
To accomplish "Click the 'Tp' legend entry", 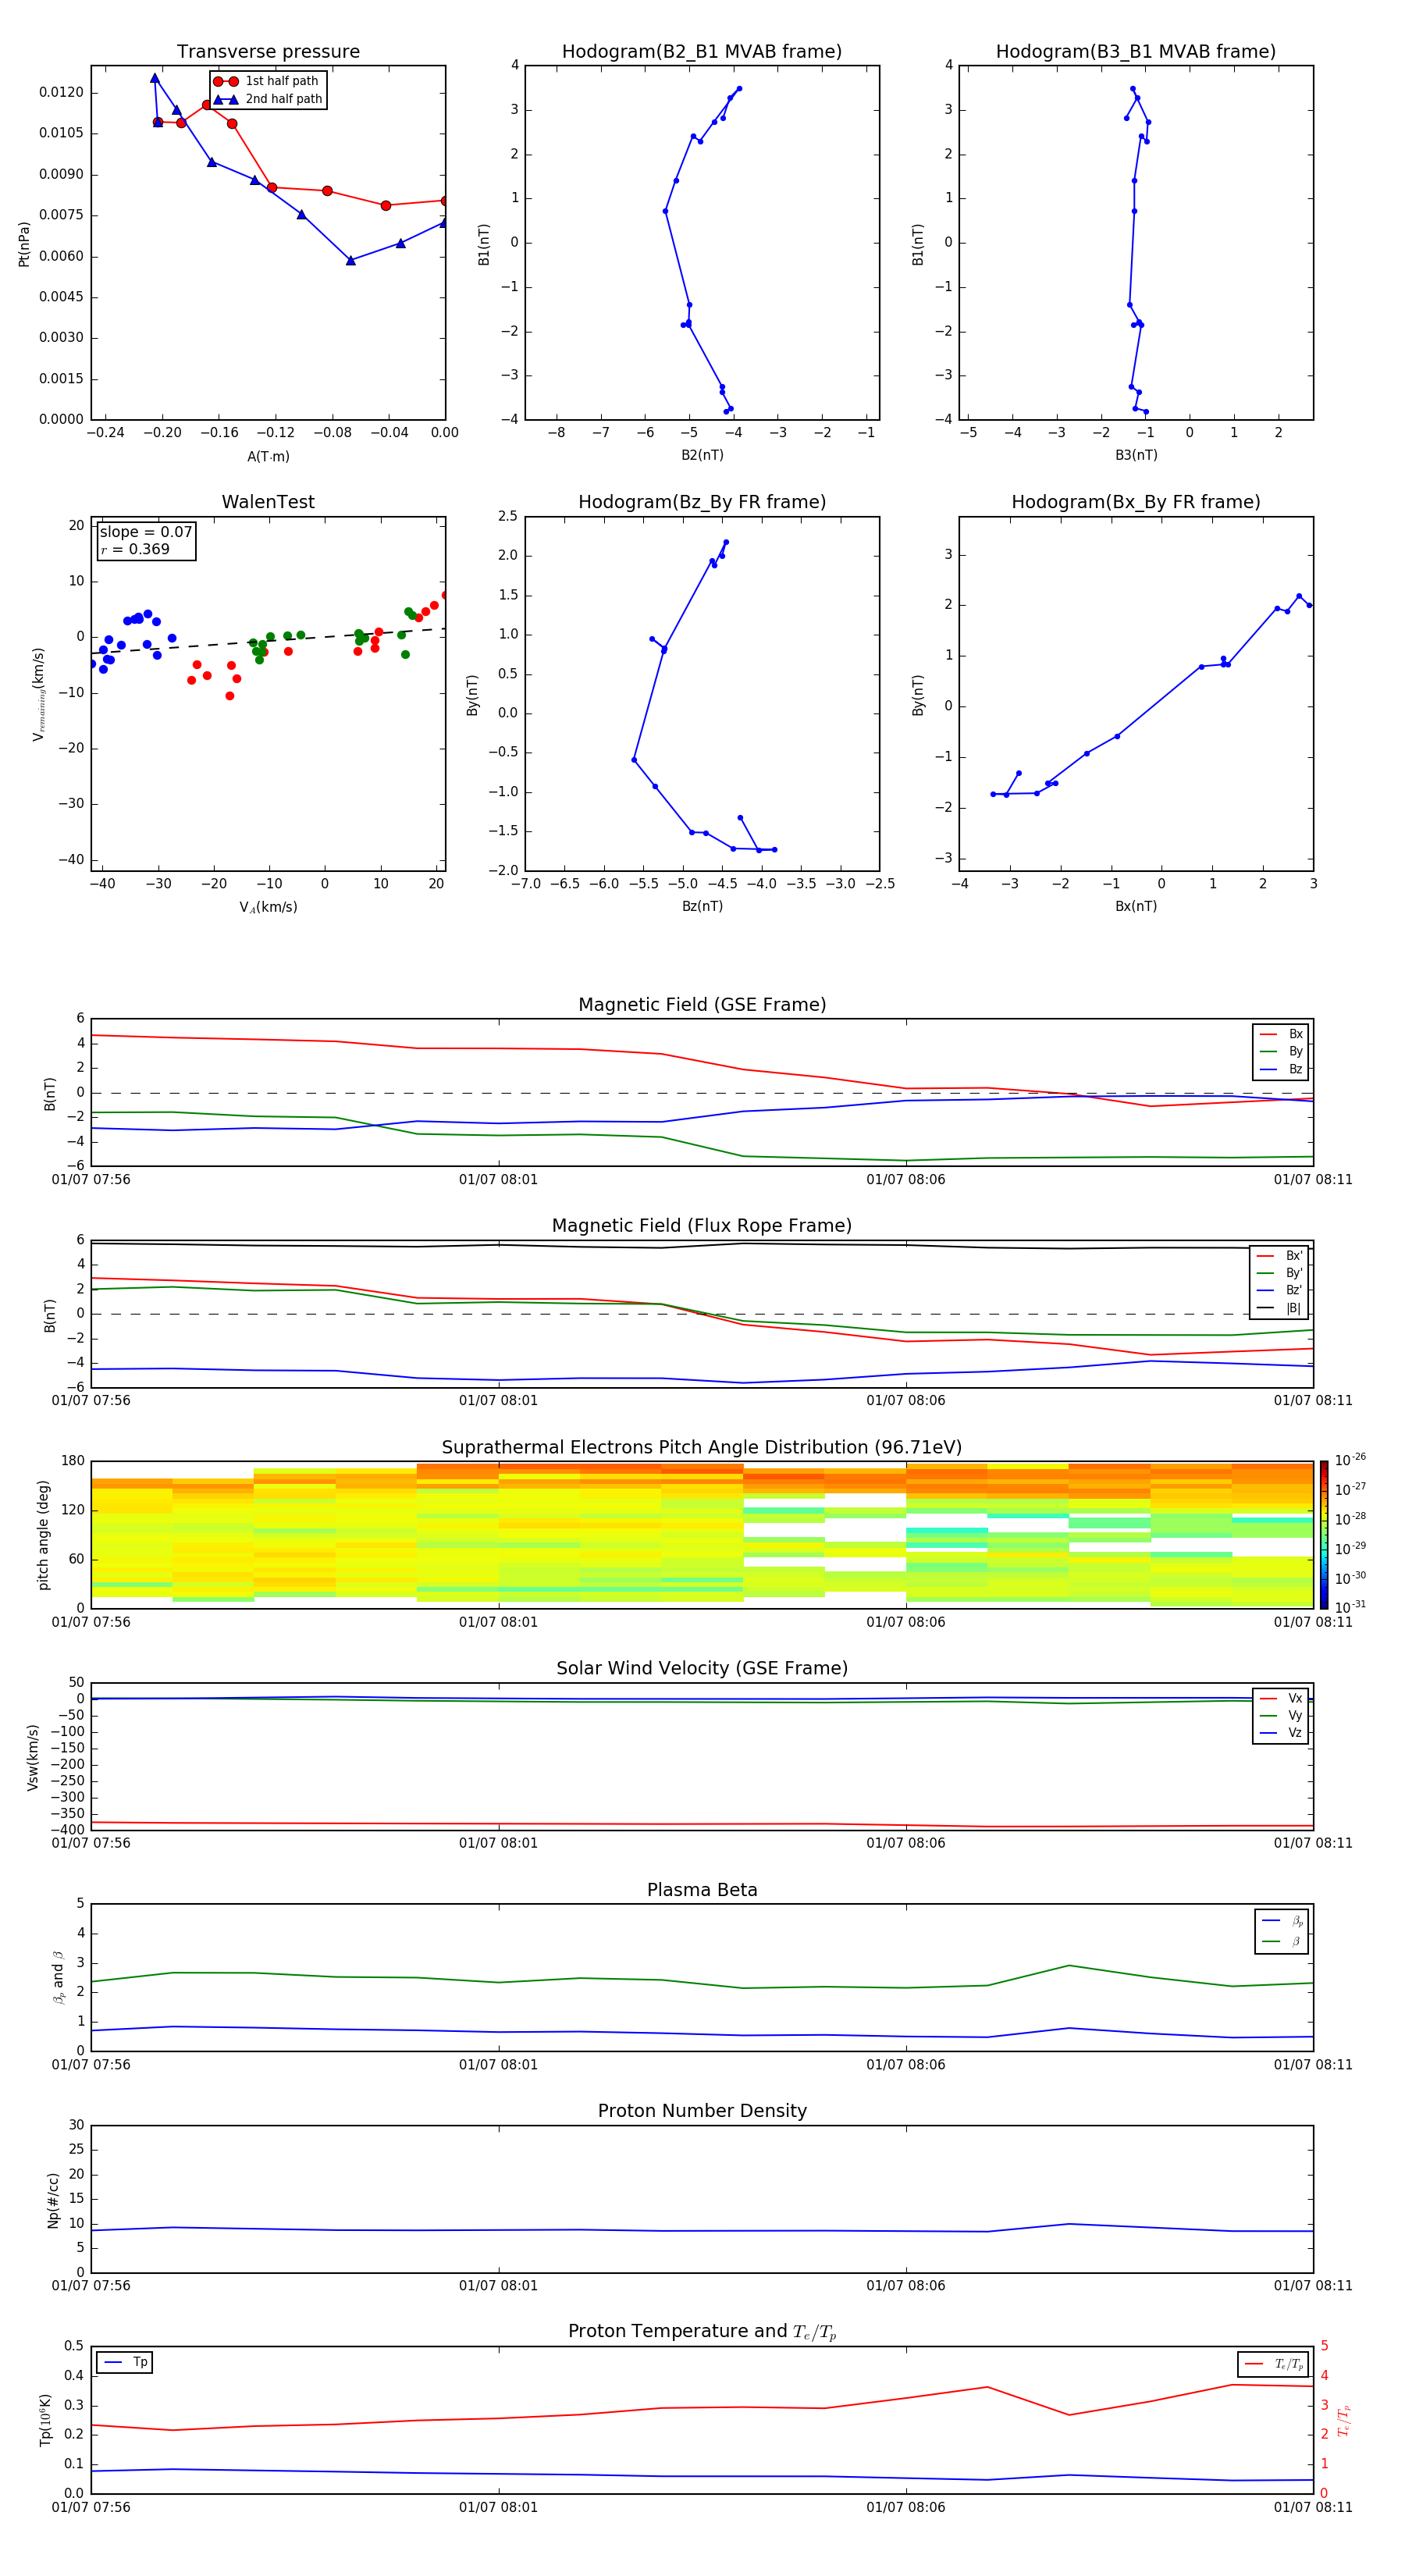I will [x=125, y=2362].
